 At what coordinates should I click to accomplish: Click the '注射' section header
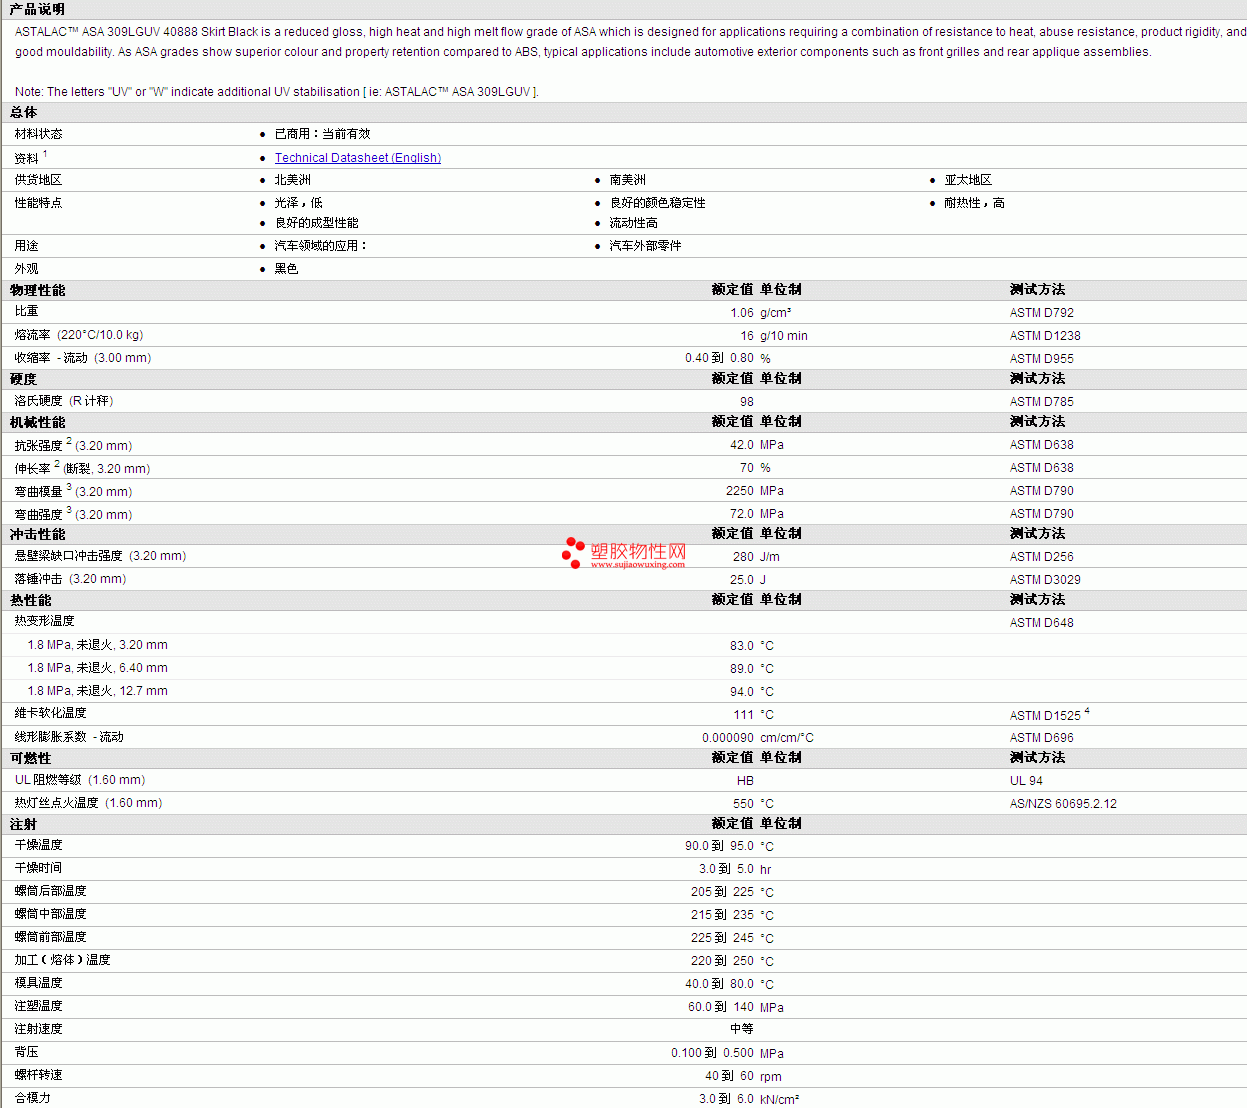tap(24, 824)
